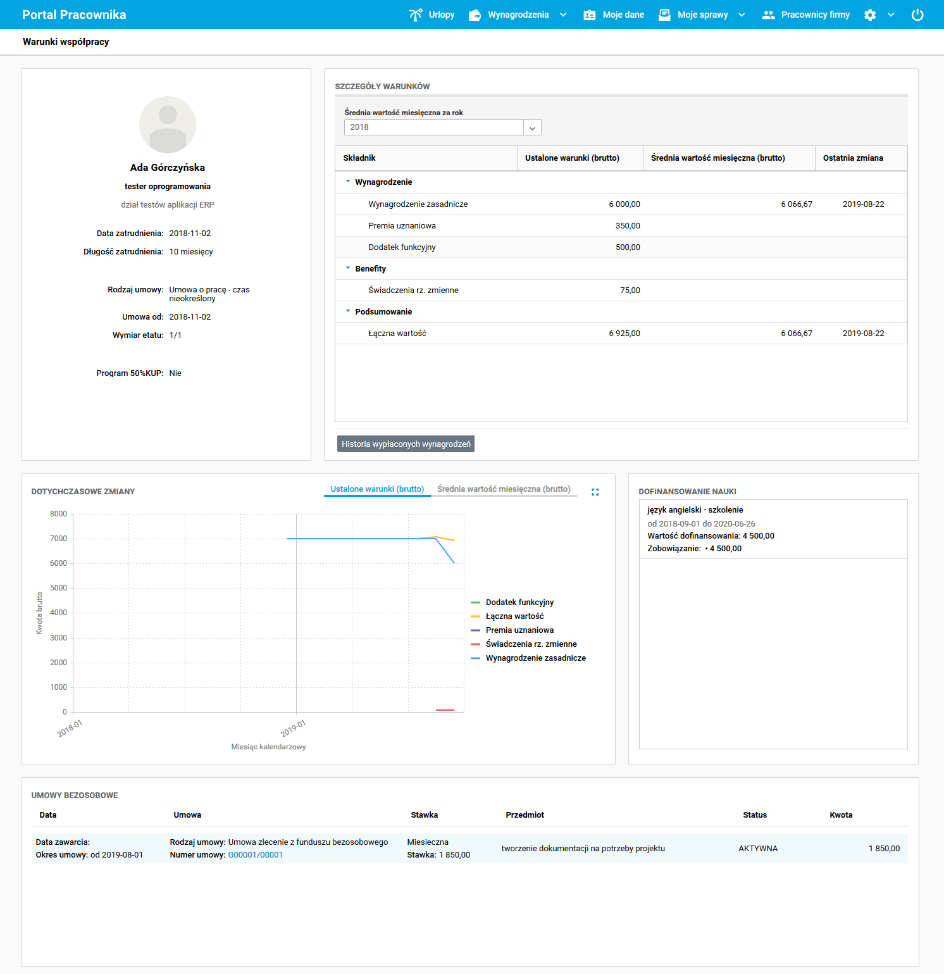Open the settings dropdown chevron

pos(891,15)
